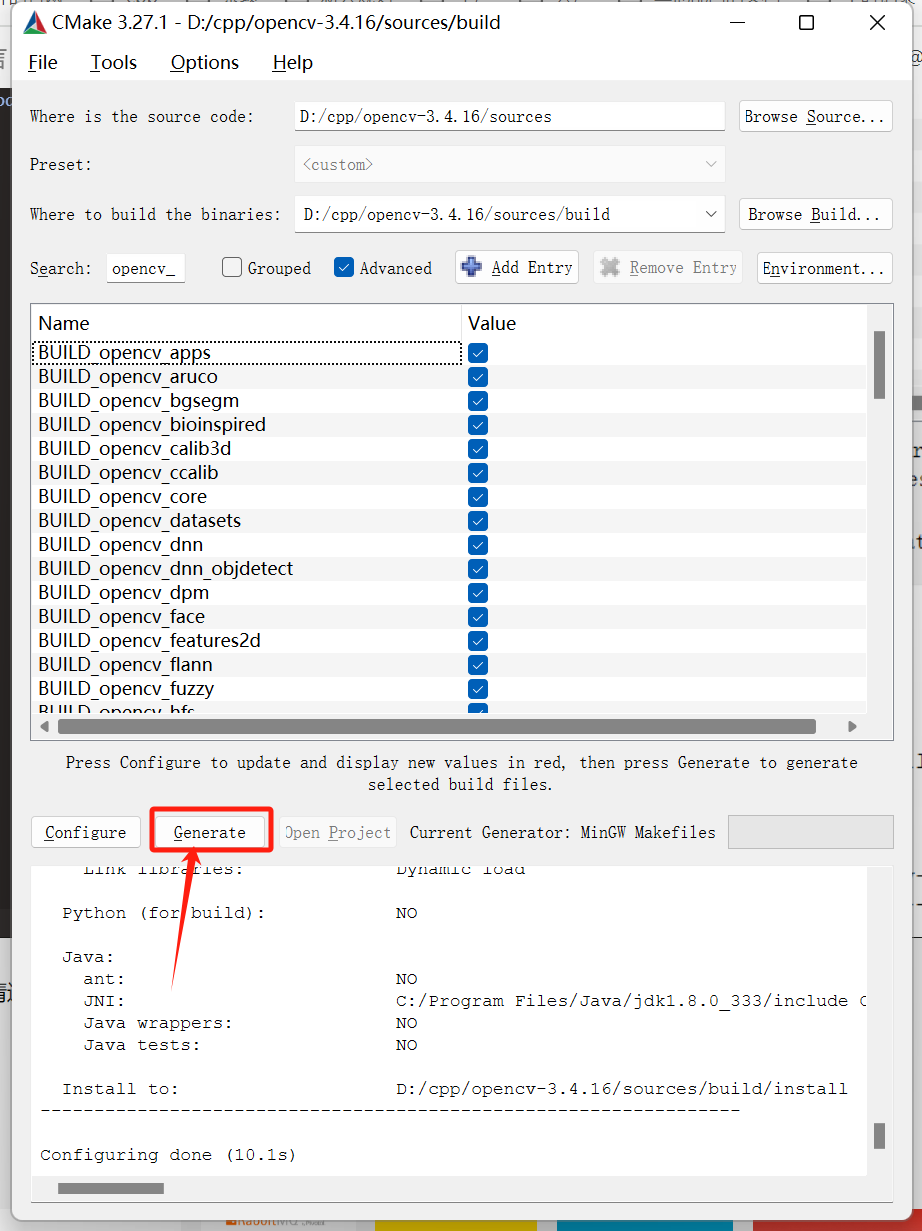Click the Generate button
922x1231 pixels.
[210, 832]
